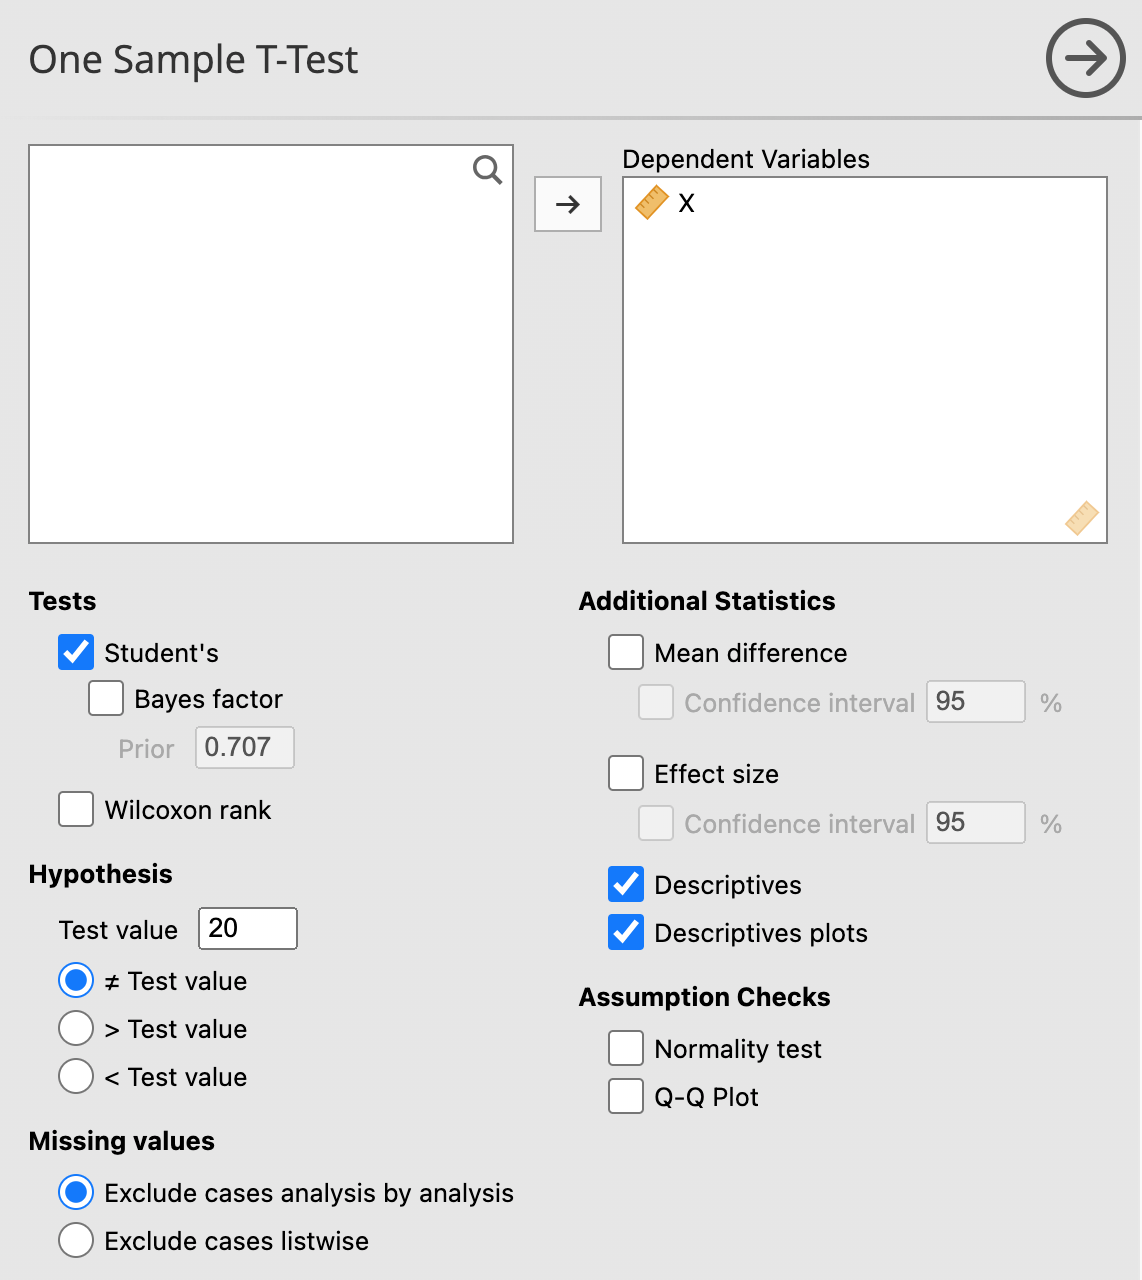Enable the Normality test check
This screenshot has height=1280, width=1142.
626,1049
